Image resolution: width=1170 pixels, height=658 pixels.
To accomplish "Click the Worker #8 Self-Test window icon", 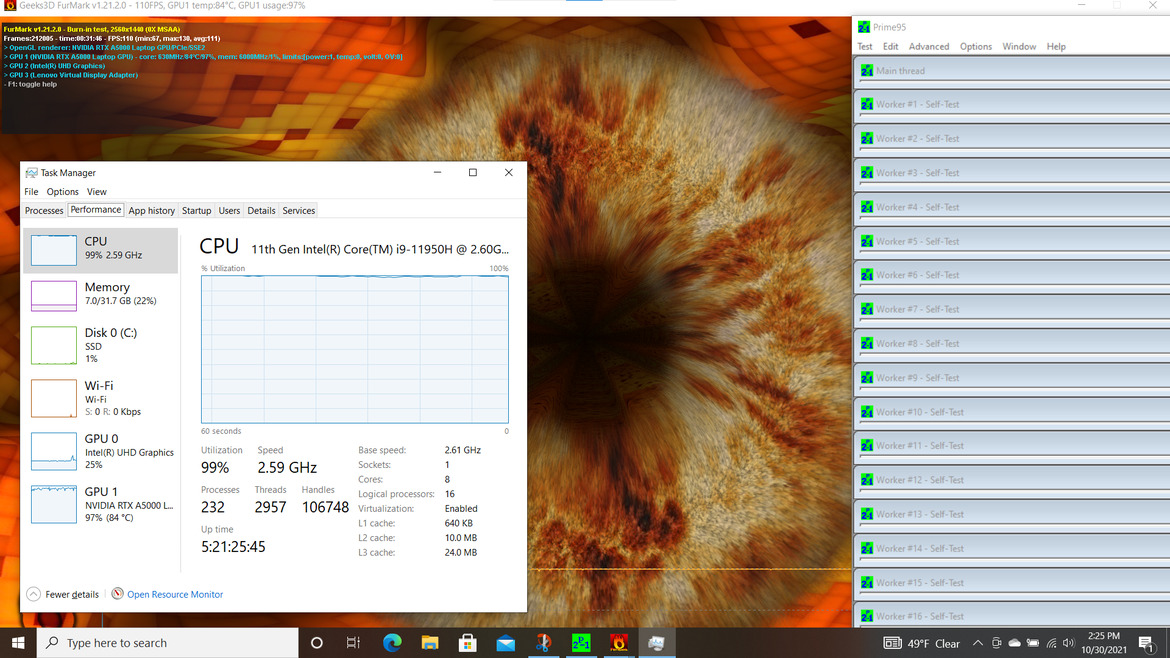I will [x=866, y=344].
